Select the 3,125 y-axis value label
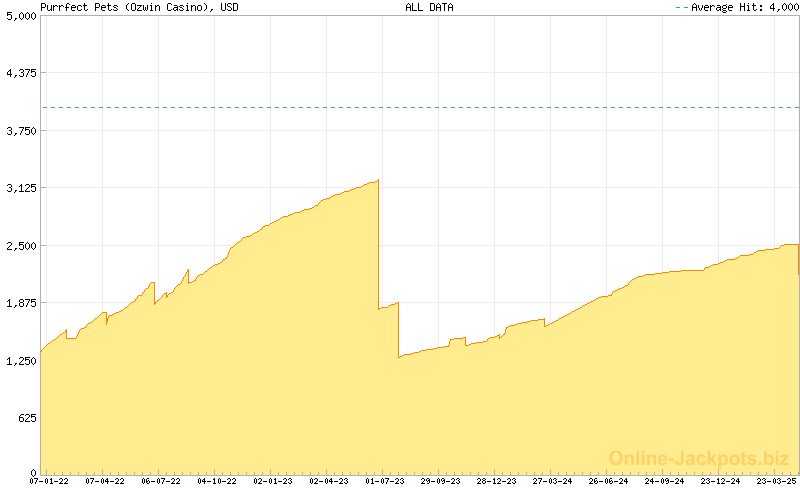The image size is (800, 490). pos(19,188)
